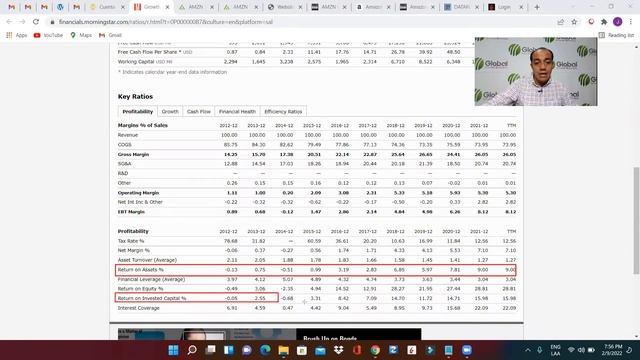The image size is (640, 360).
Task: Click the Asset Turnover (Average) row label
Action: 147,260
